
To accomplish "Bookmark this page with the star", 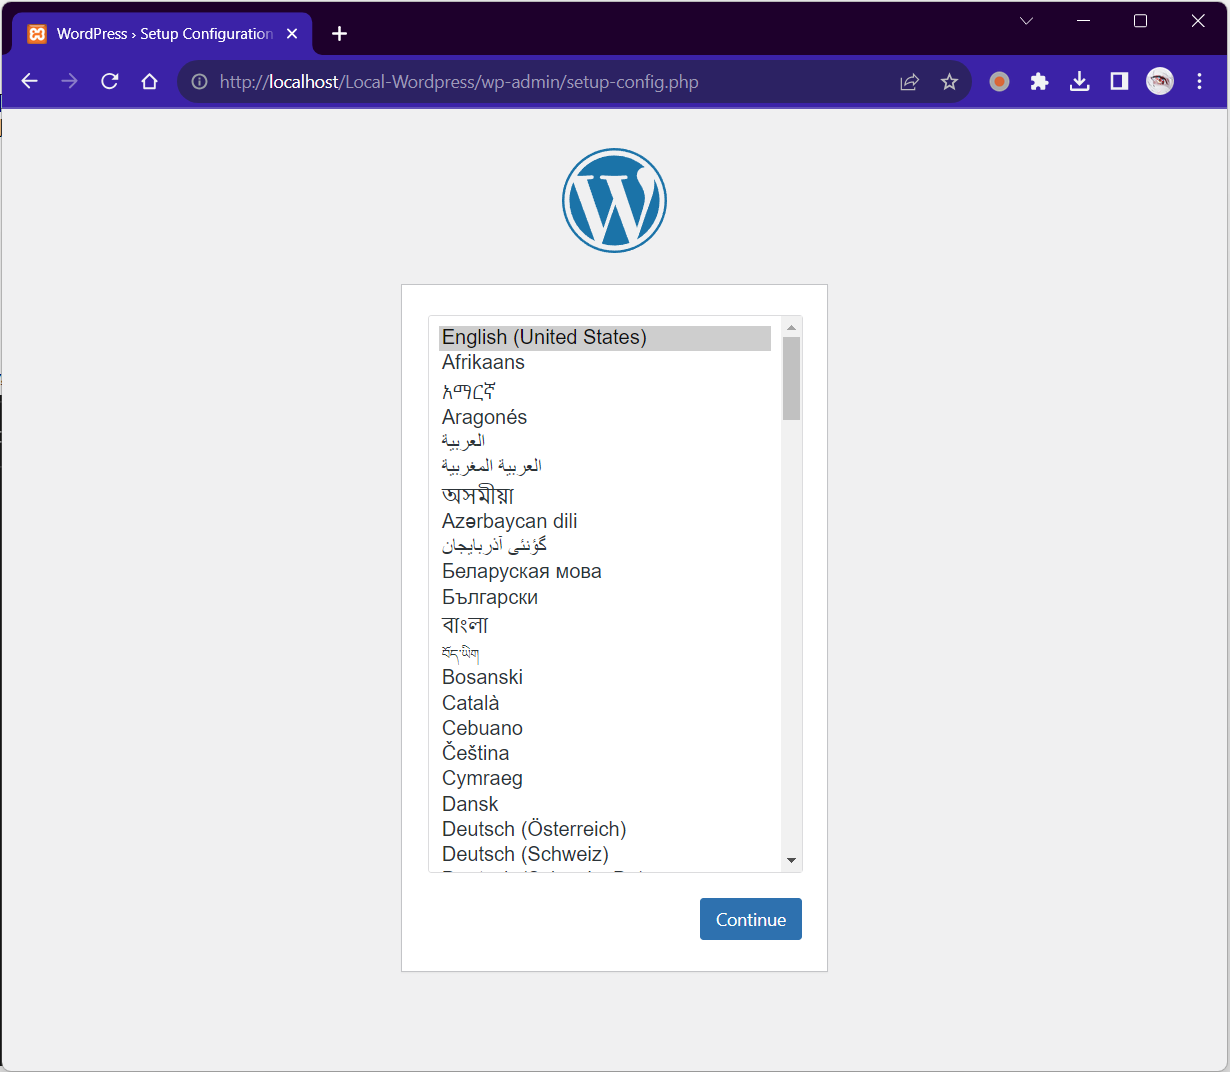I will pyautogui.click(x=950, y=82).
